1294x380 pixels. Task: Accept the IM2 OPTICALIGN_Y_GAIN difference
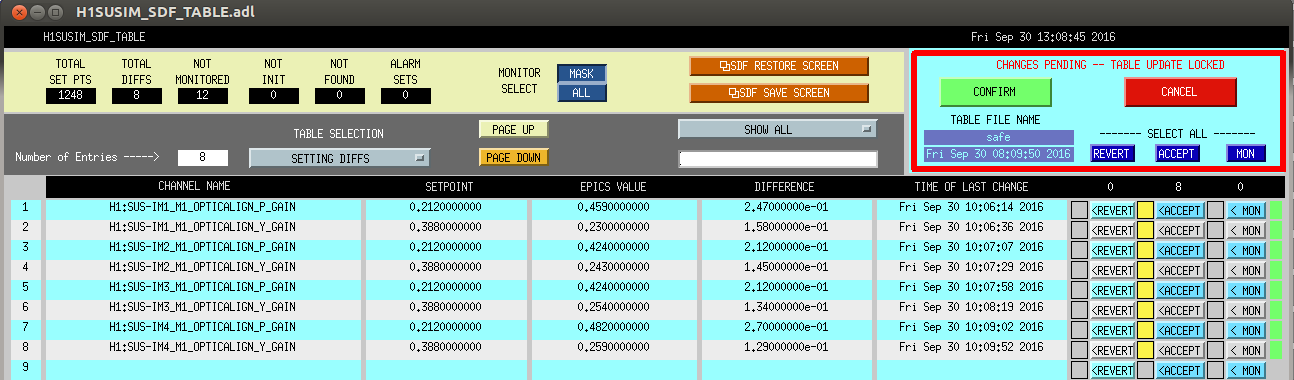[1180, 270]
